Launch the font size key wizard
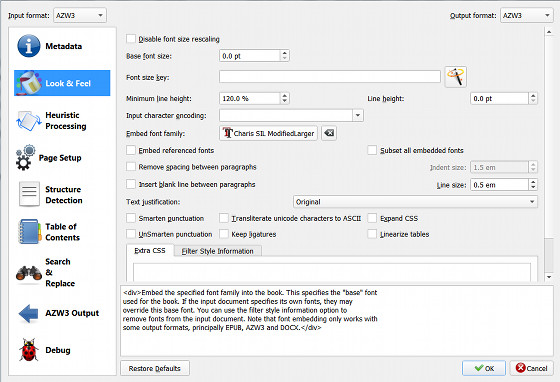Screen dimensions: 560x382 [x=456, y=77]
